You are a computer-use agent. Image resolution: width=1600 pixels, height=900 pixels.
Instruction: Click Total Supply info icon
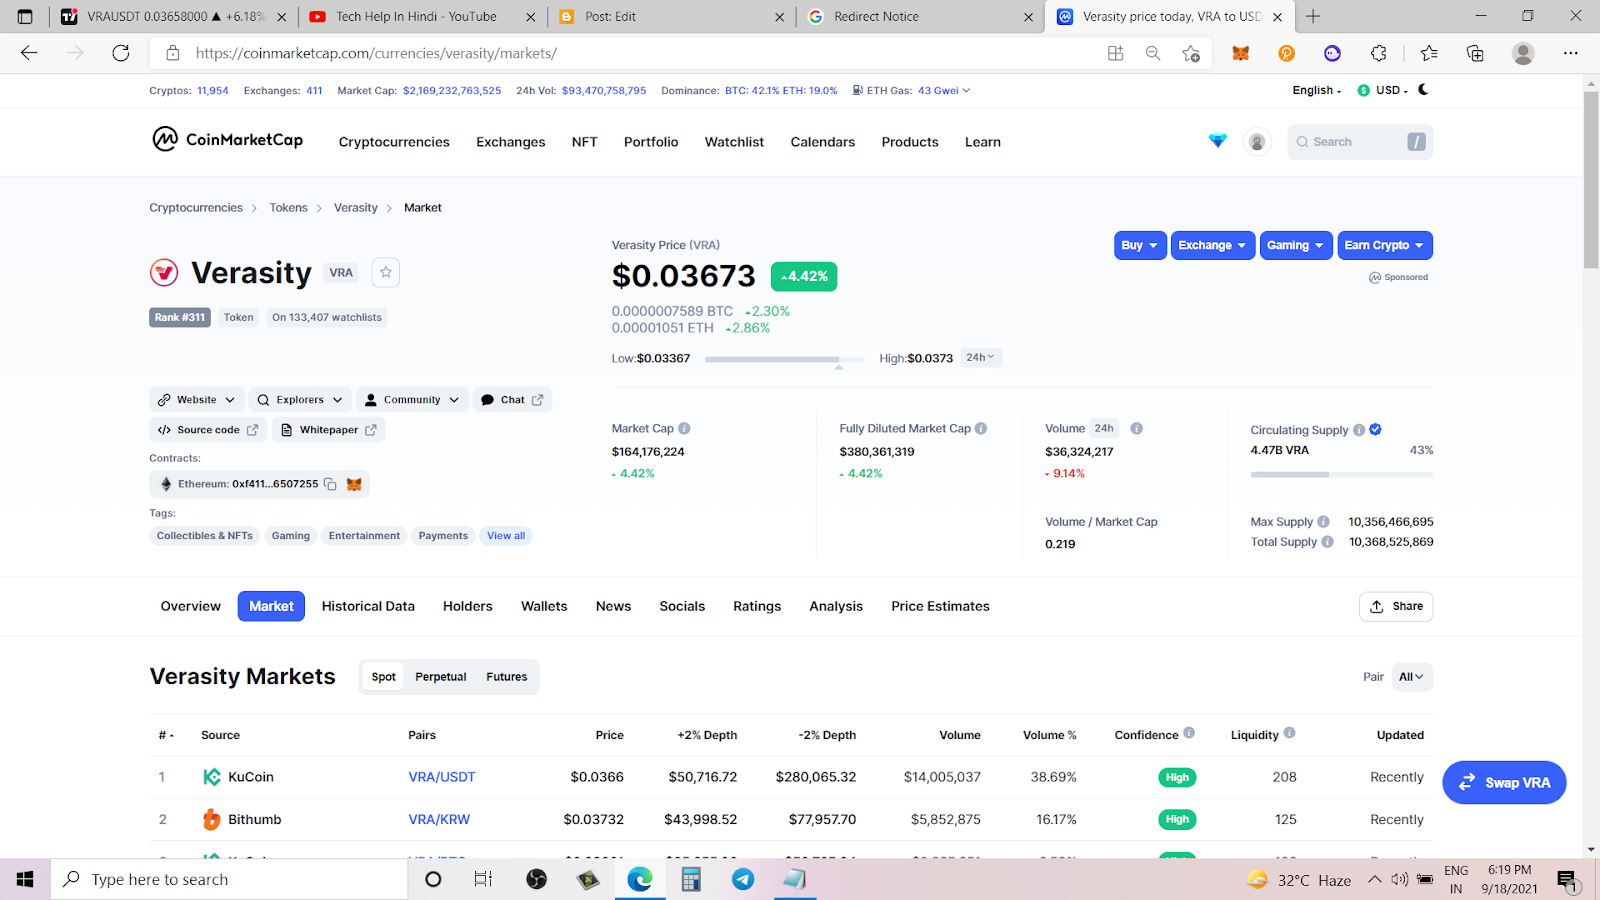[1327, 541]
